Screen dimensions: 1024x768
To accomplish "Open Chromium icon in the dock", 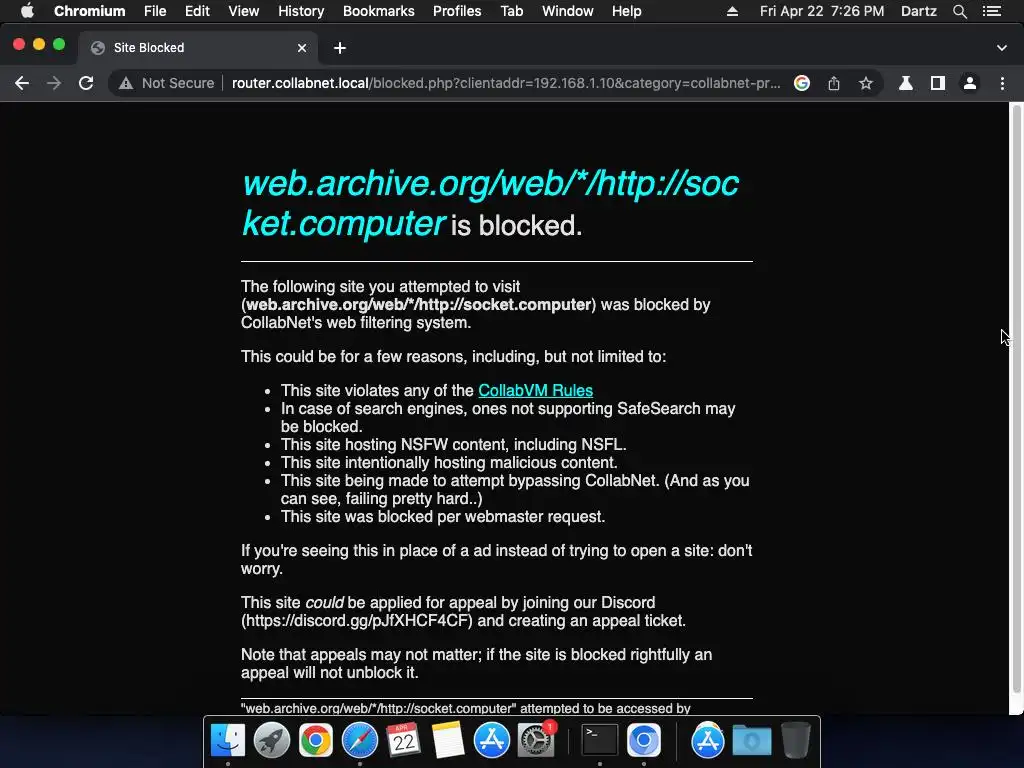I will click(x=644, y=740).
